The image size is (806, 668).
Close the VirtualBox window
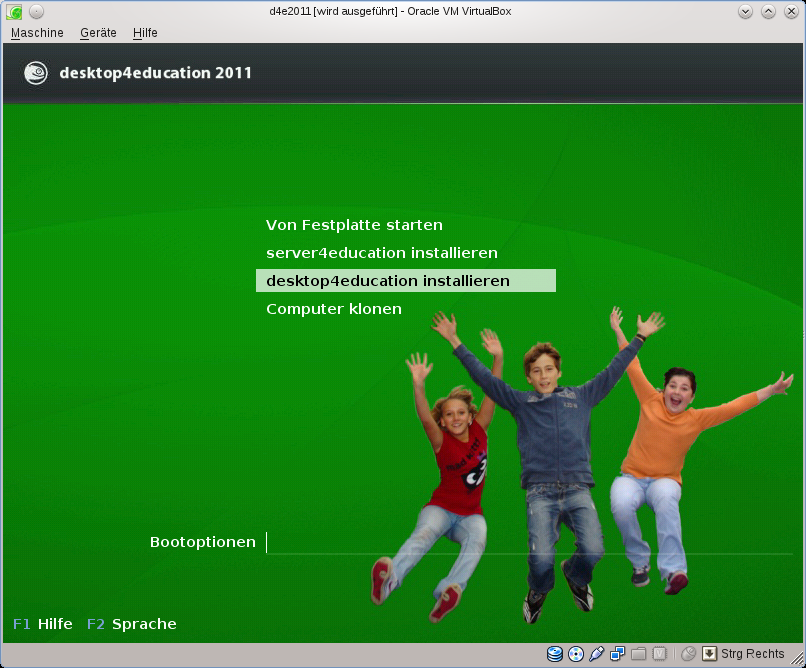792,11
